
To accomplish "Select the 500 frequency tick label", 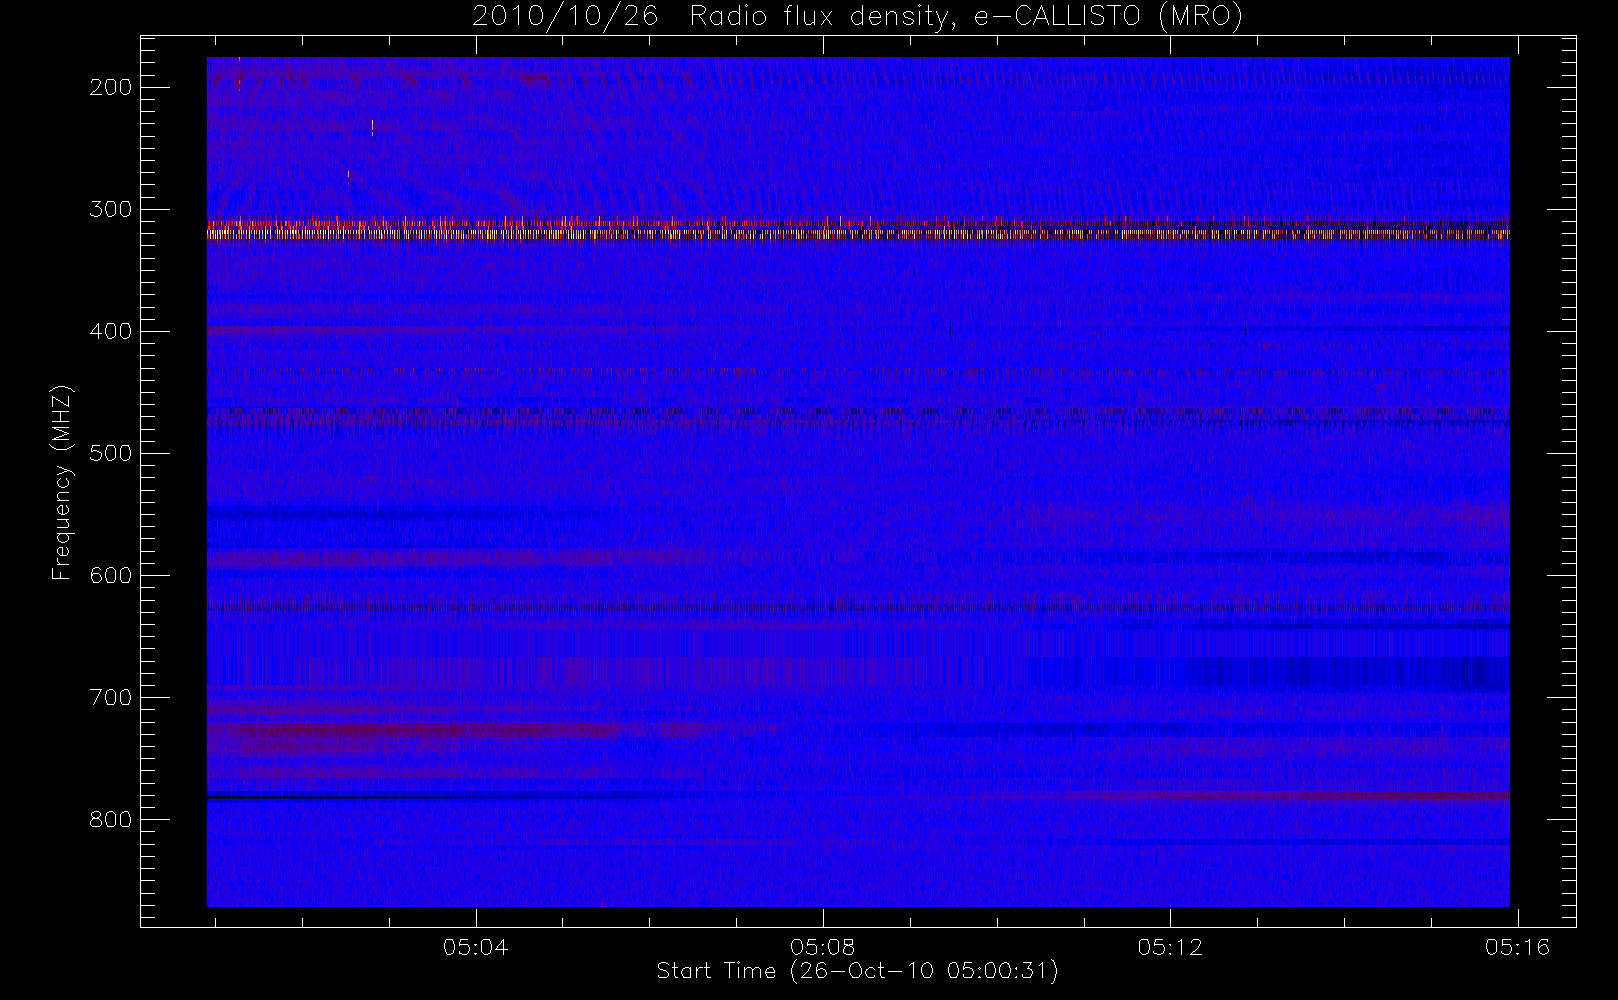I will pos(110,453).
